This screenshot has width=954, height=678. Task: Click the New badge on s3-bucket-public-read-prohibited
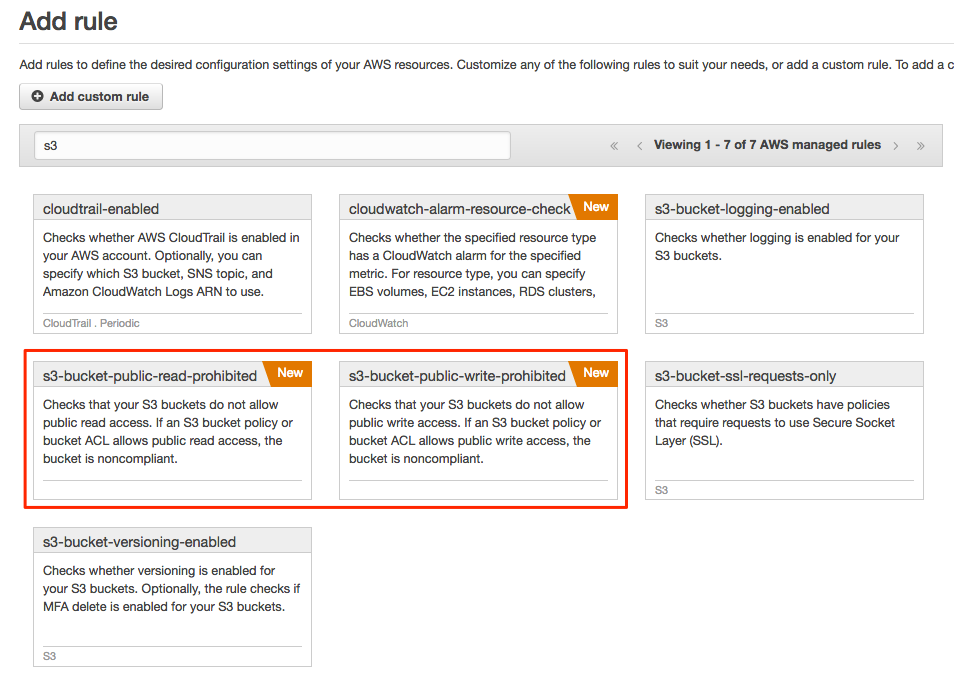[x=288, y=373]
